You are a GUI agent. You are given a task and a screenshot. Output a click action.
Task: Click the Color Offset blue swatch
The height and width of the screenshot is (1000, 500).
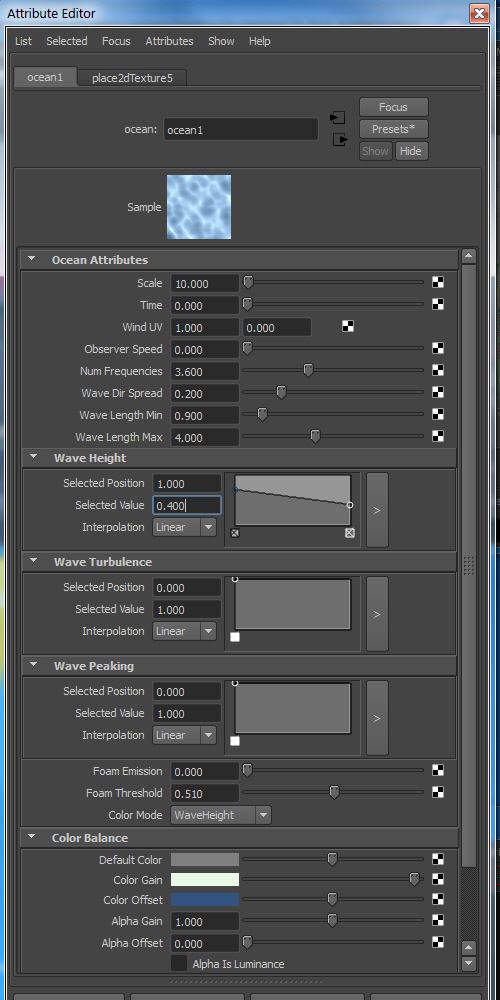pyautogui.click(x=205, y=900)
